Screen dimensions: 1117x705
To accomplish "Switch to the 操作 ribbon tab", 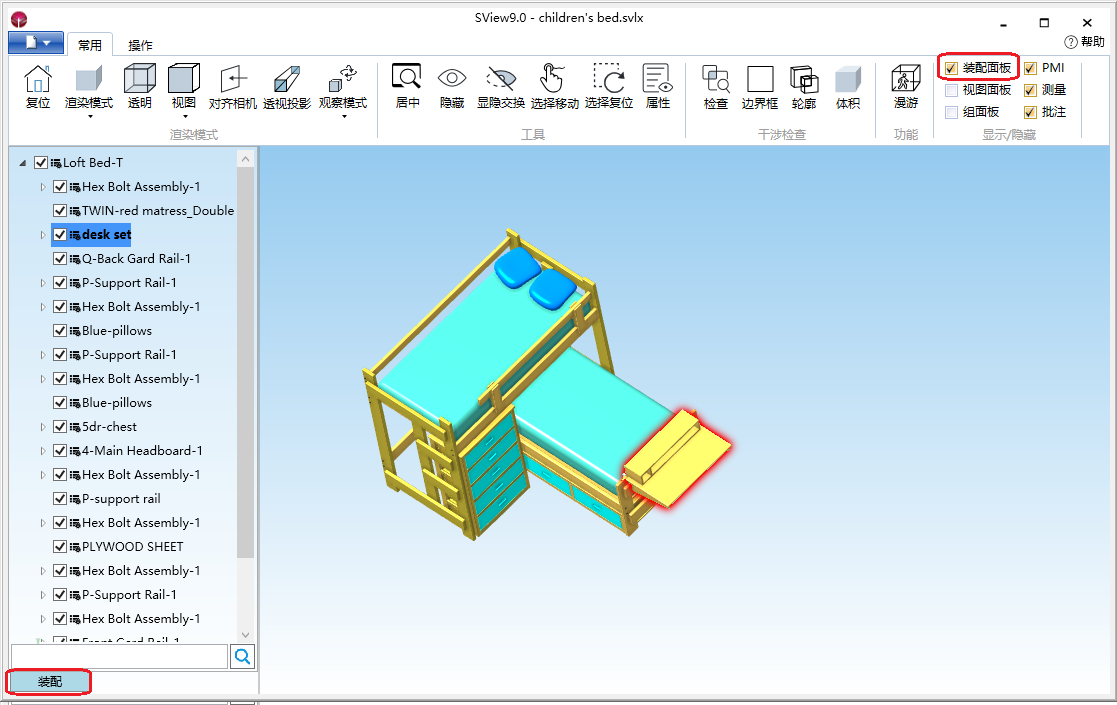I will [140, 46].
